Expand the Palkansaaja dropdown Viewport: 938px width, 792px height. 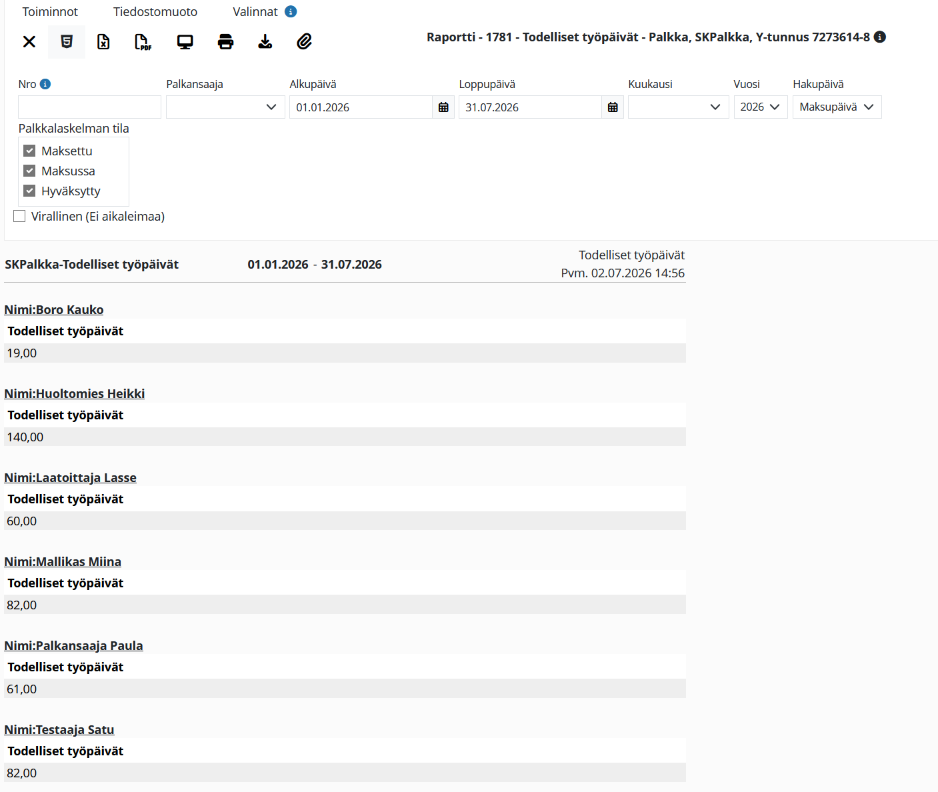[x=226, y=107]
